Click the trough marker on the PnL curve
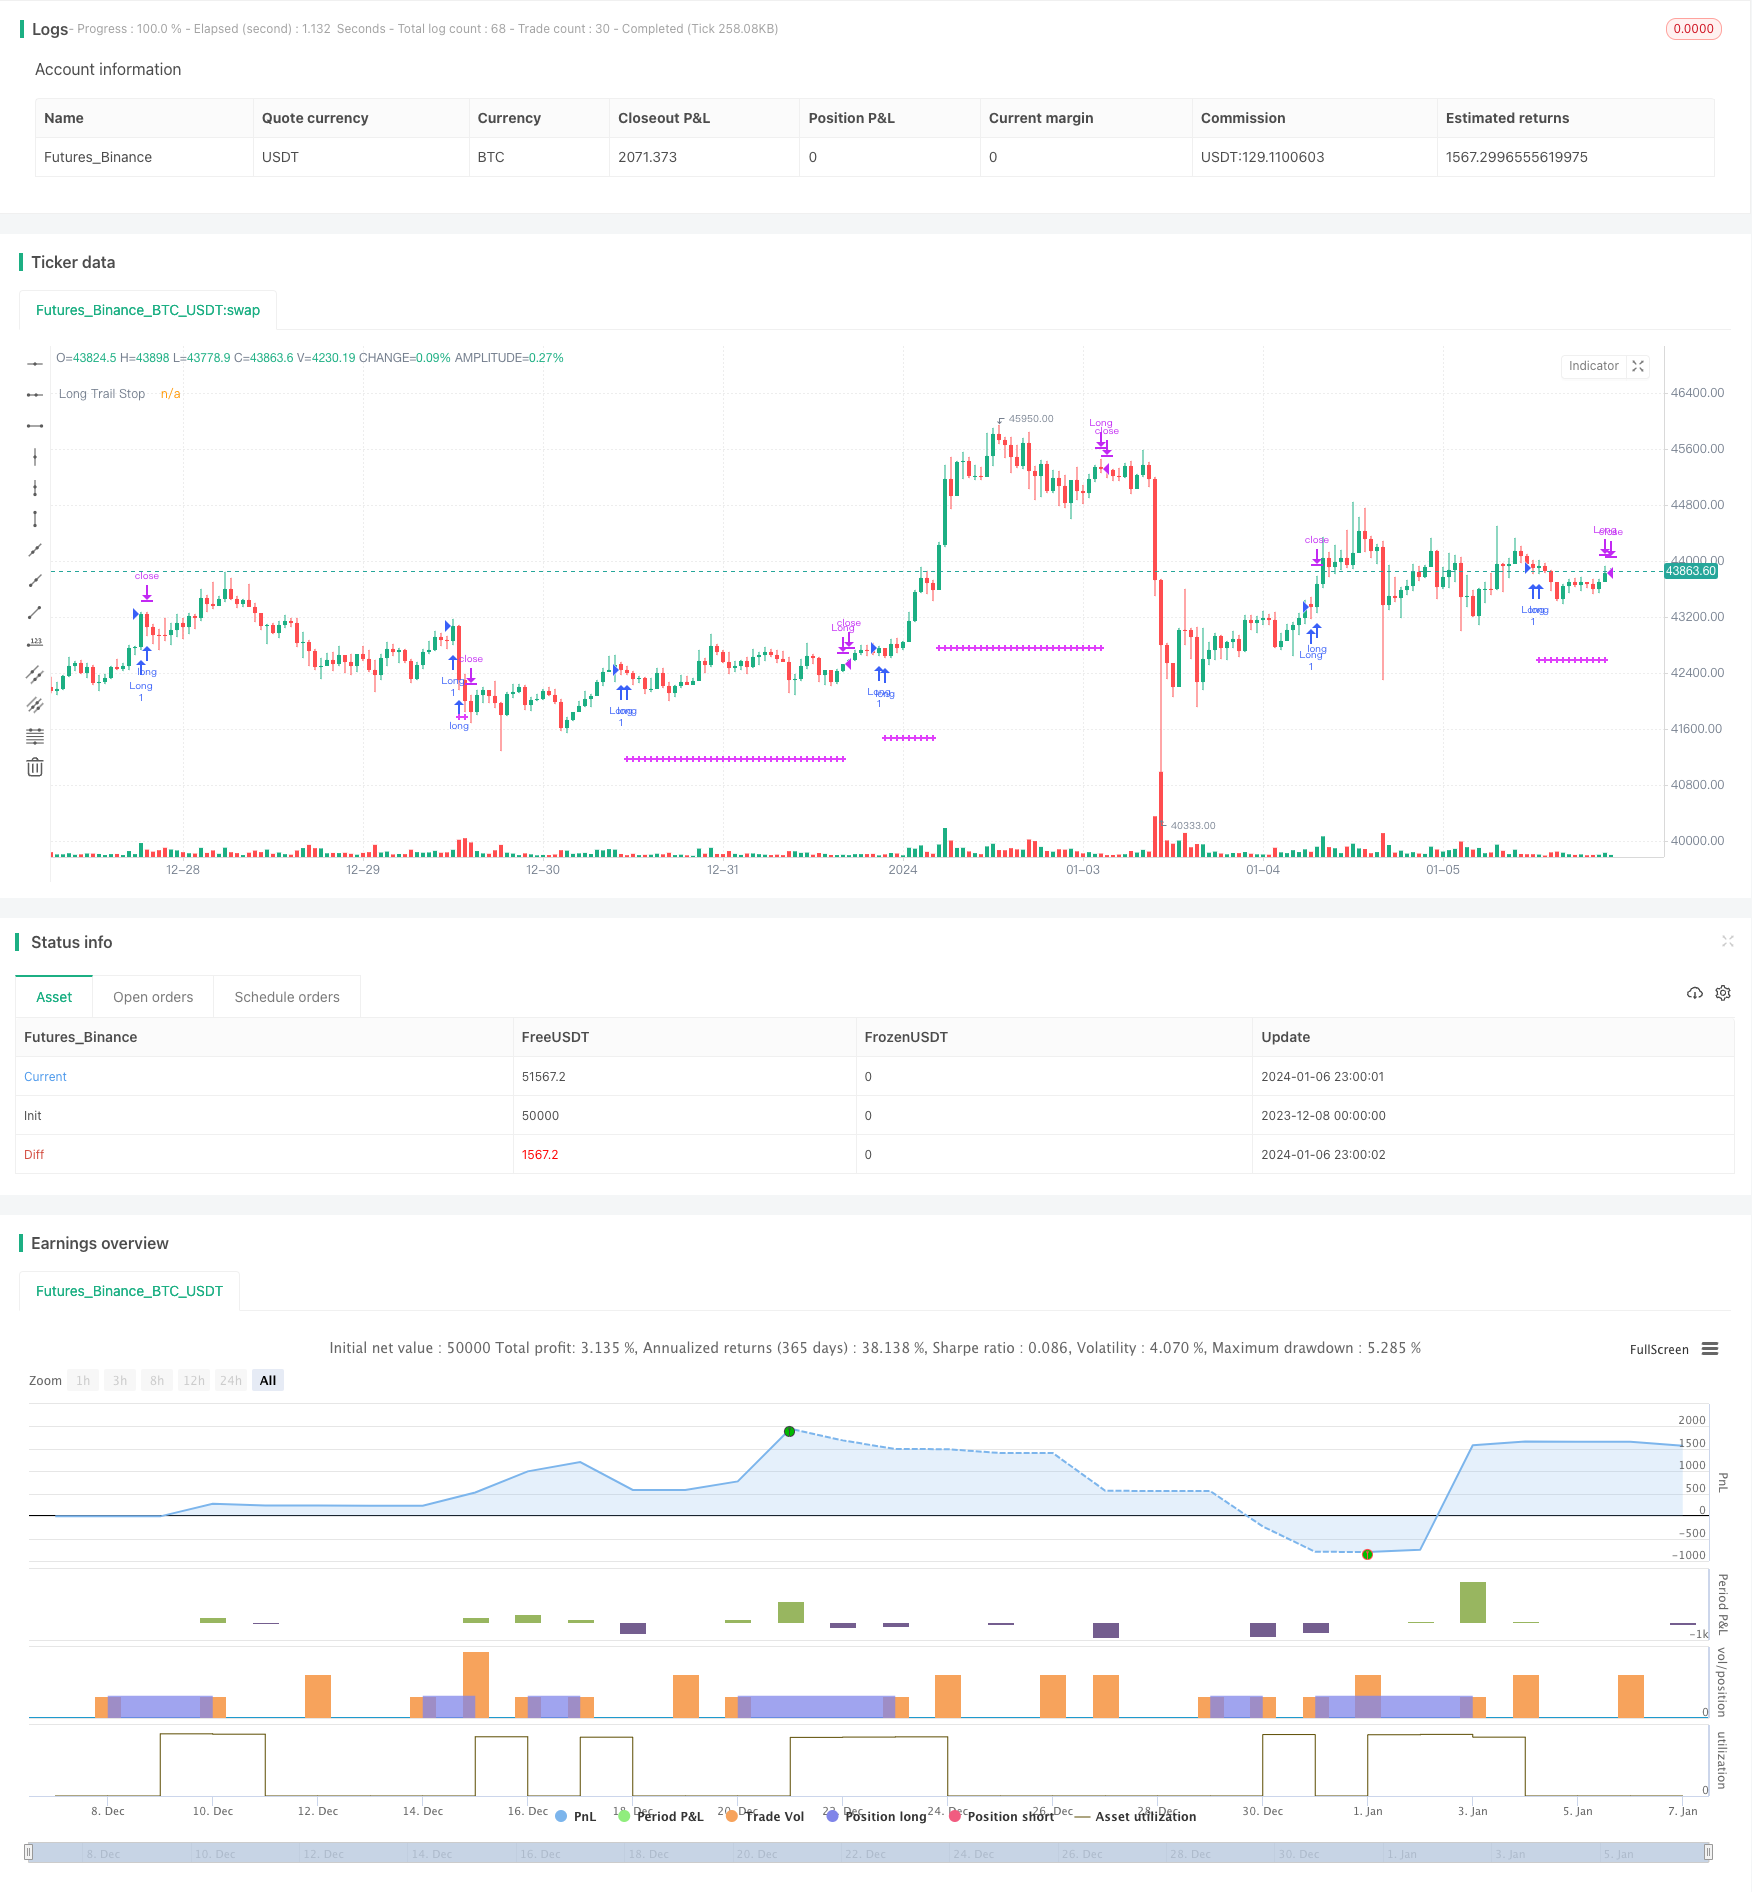Screen dimensions: 1752x1892 pyautogui.click(x=1367, y=1554)
